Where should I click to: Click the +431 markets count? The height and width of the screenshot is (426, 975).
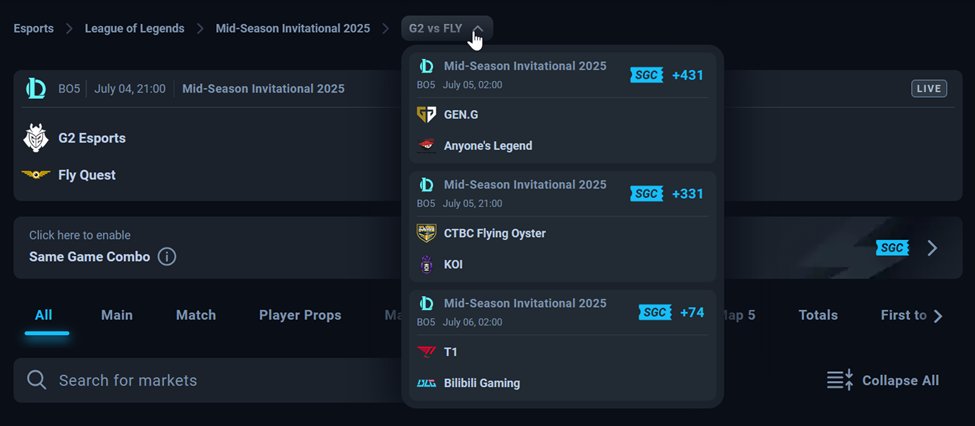(688, 75)
